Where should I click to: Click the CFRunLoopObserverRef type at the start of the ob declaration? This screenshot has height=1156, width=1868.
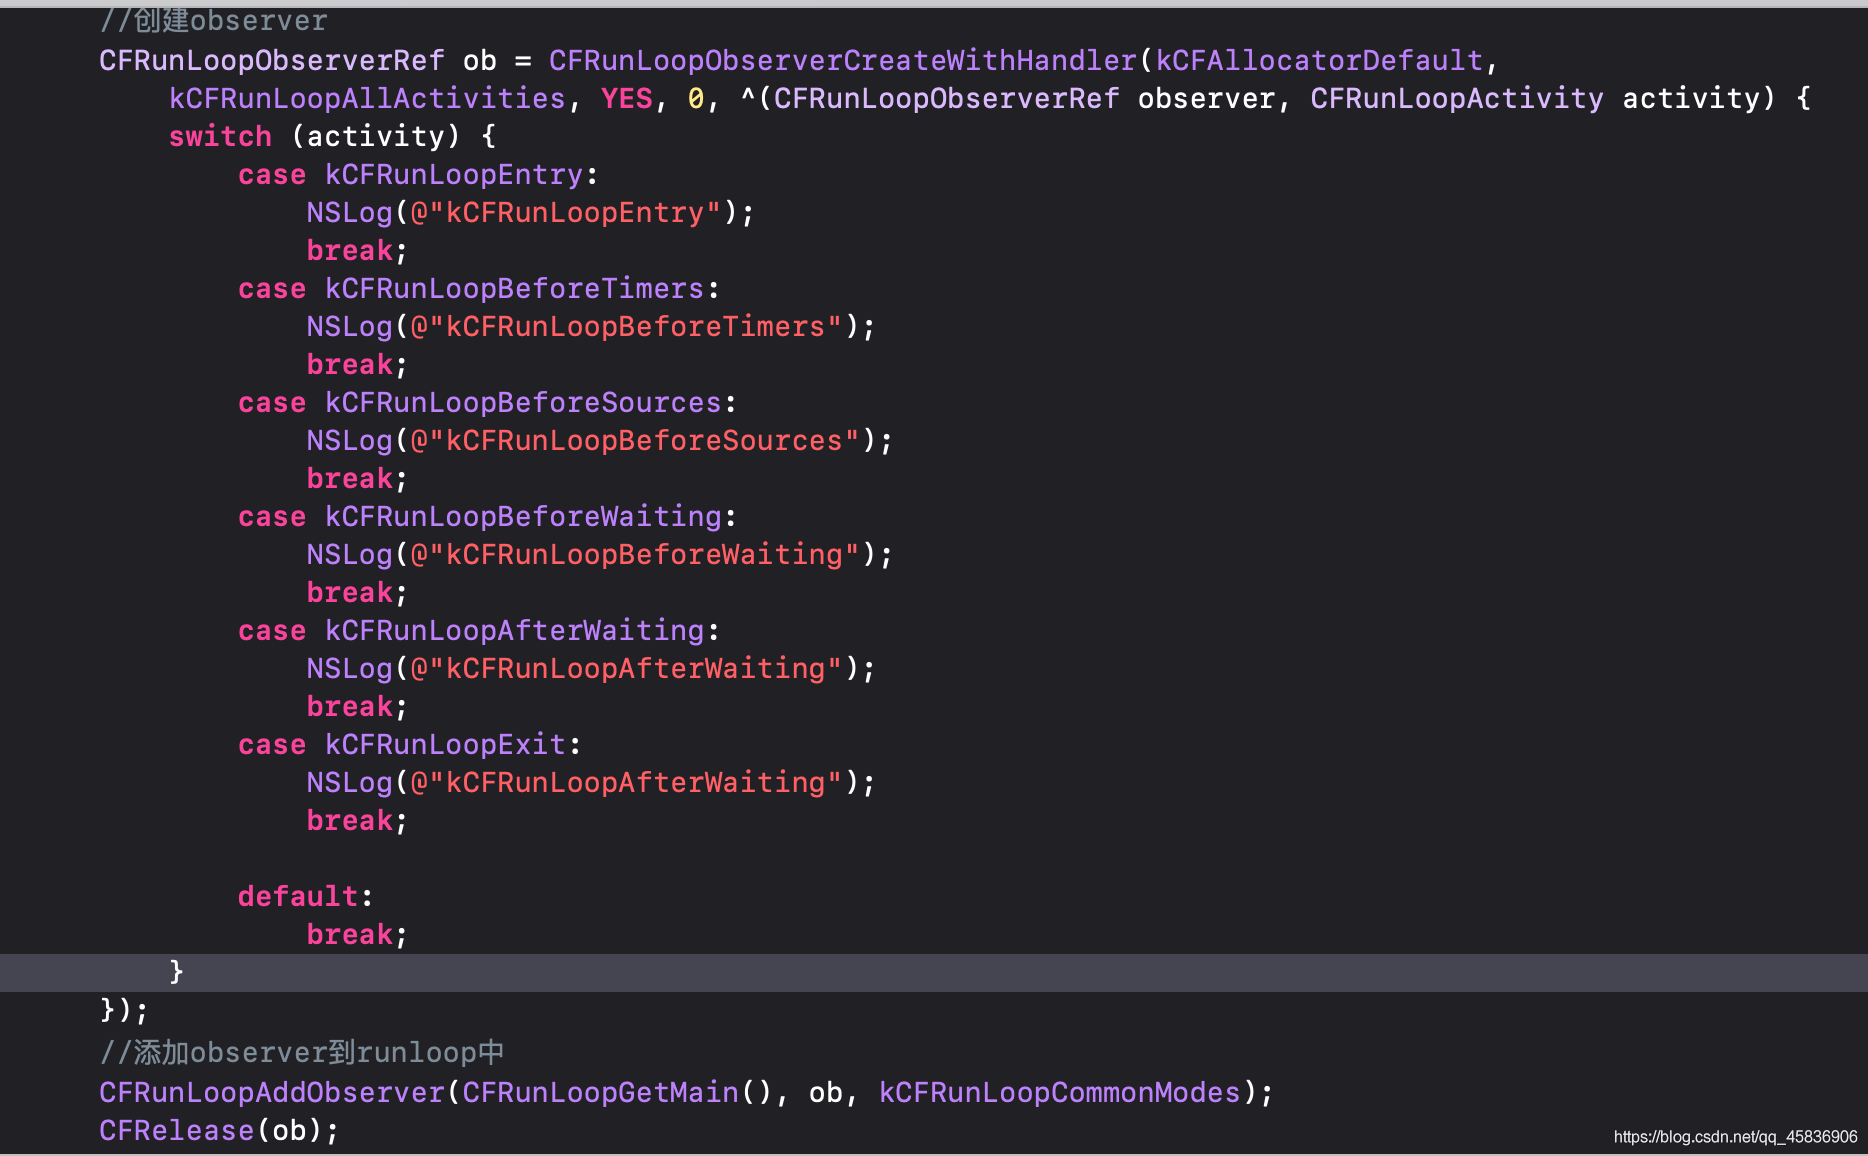(272, 61)
